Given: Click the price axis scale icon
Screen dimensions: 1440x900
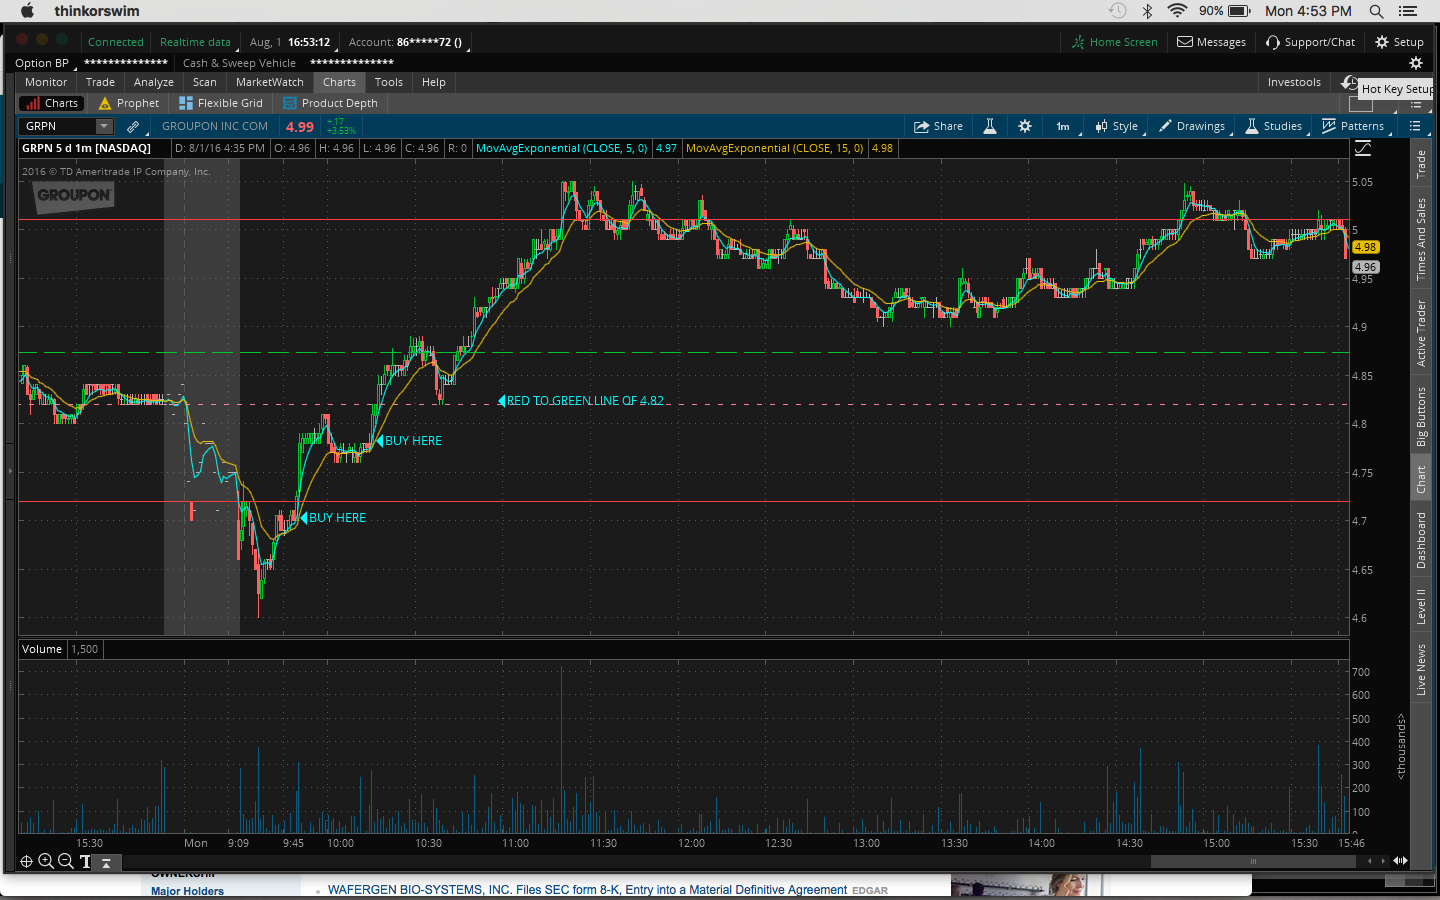Looking at the screenshot, I should (1363, 149).
